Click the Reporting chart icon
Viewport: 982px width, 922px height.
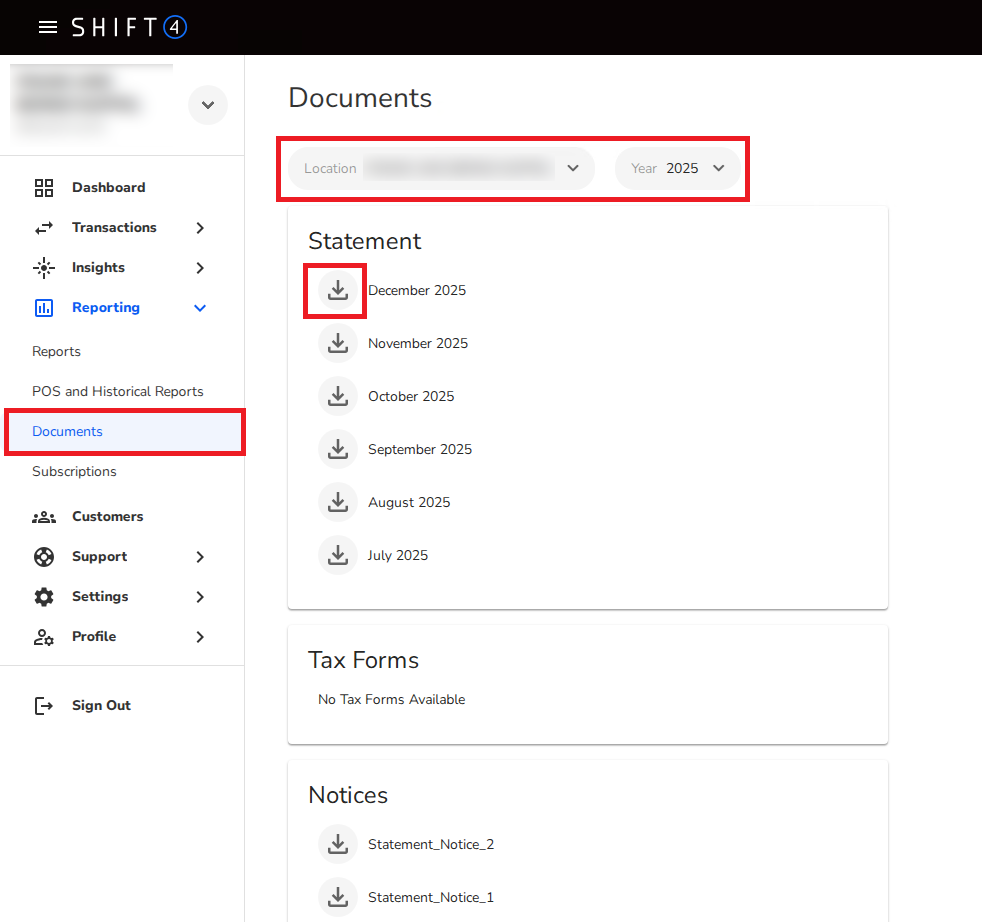[x=44, y=308]
